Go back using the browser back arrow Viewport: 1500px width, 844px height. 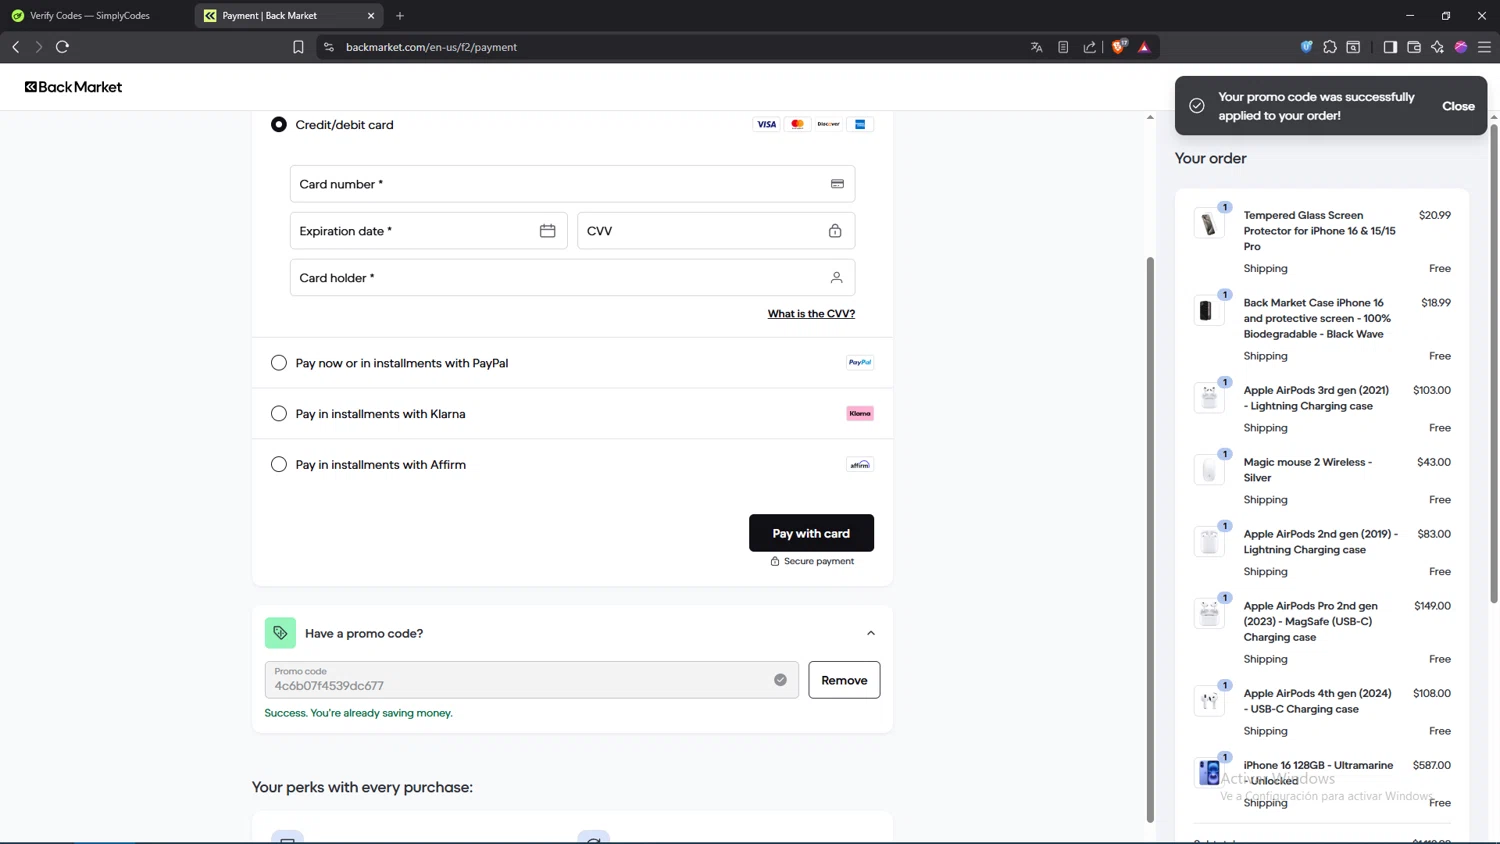click(x=16, y=47)
